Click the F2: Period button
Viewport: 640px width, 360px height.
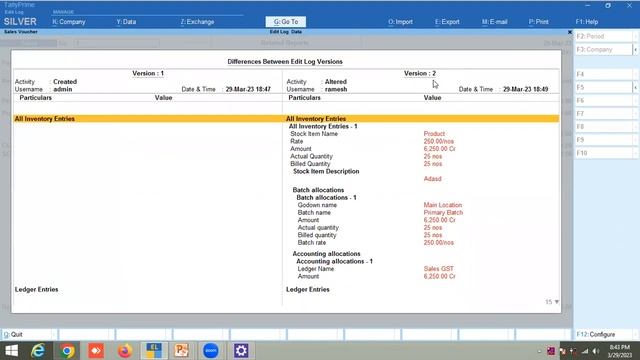coord(604,36)
